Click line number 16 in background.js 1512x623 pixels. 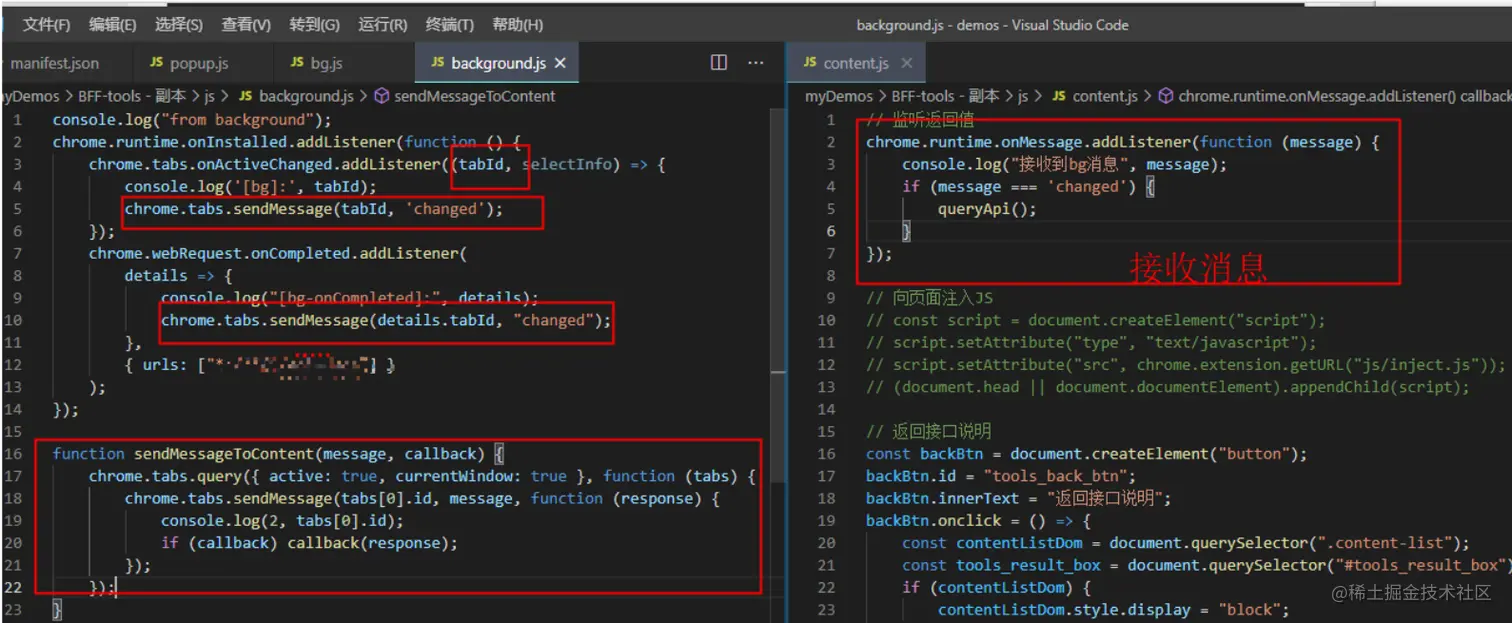click(14, 454)
